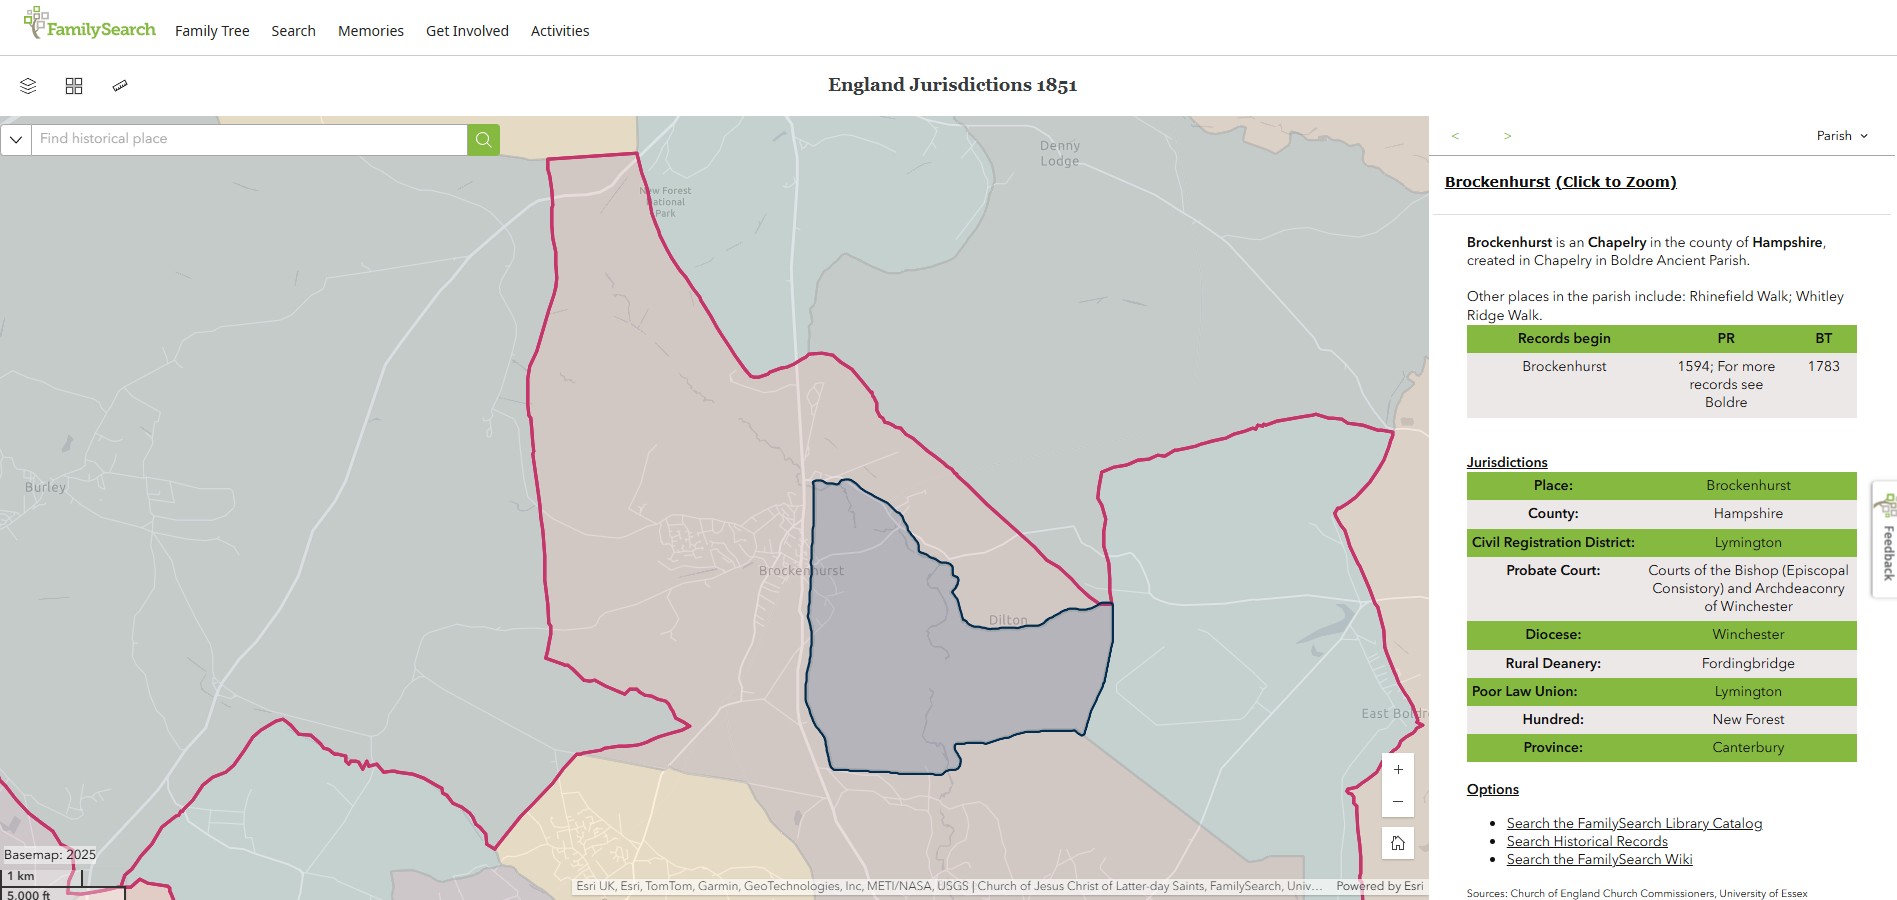
Task: Zoom out on the map
Action: click(1397, 802)
